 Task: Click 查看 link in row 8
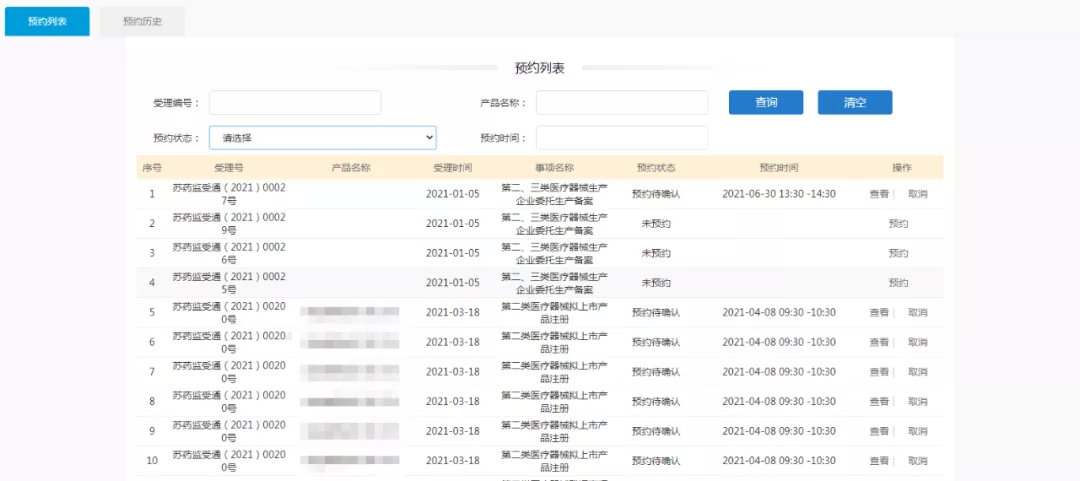tap(879, 402)
